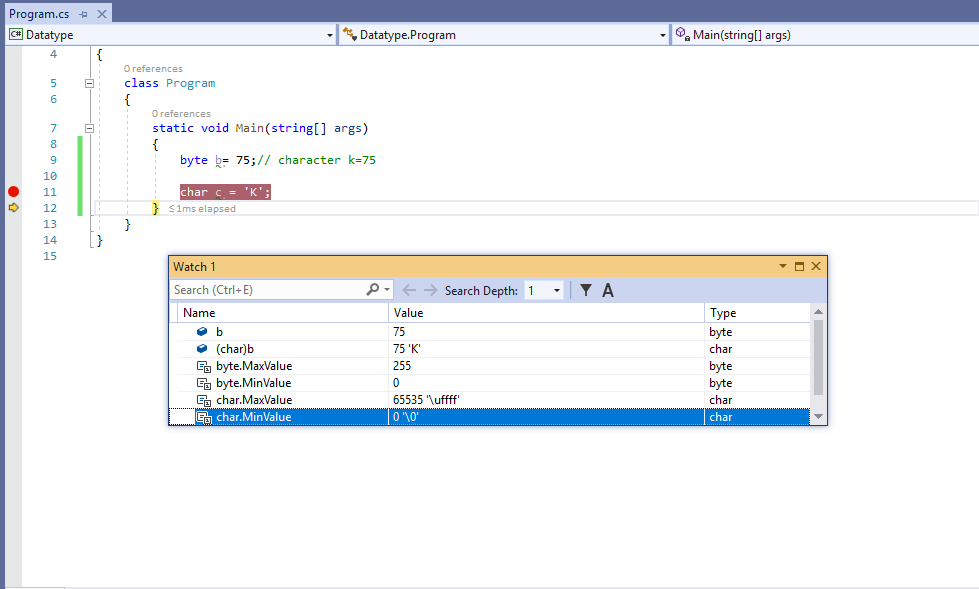Click the forward navigation arrow in Watch toolbar

[x=428, y=289]
